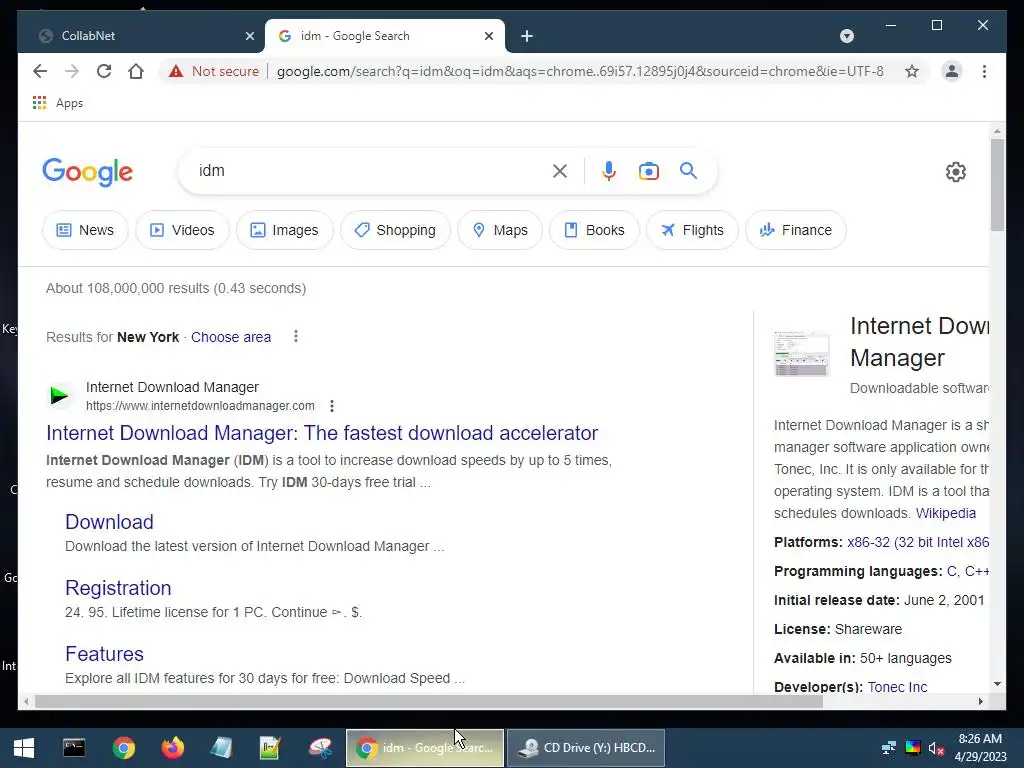The width and height of the screenshot is (1024, 768).
Task: Open options for the internetdownloadmanager.com result
Action: (x=332, y=406)
